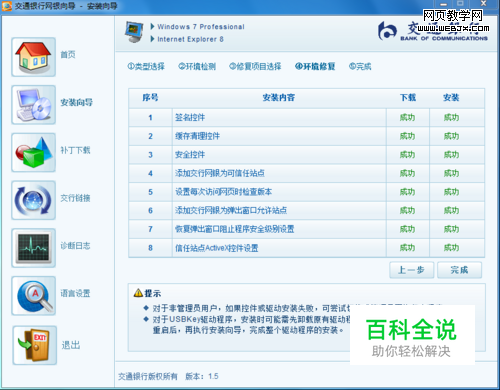Screen dimensions: 500x390
Task: Click the computer monitor icon in header
Action: (134, 32)
